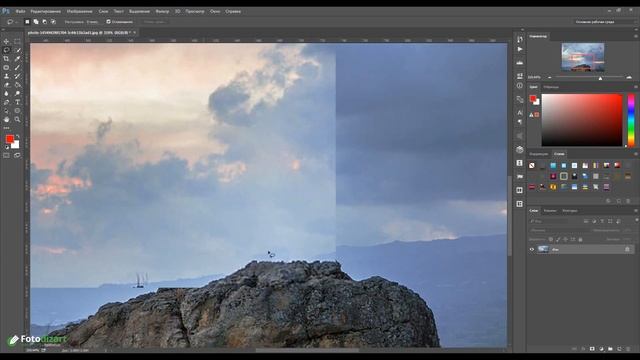This screenshot has width=640, height=360.
Task: Select the Brush tool
Action: 17,67
